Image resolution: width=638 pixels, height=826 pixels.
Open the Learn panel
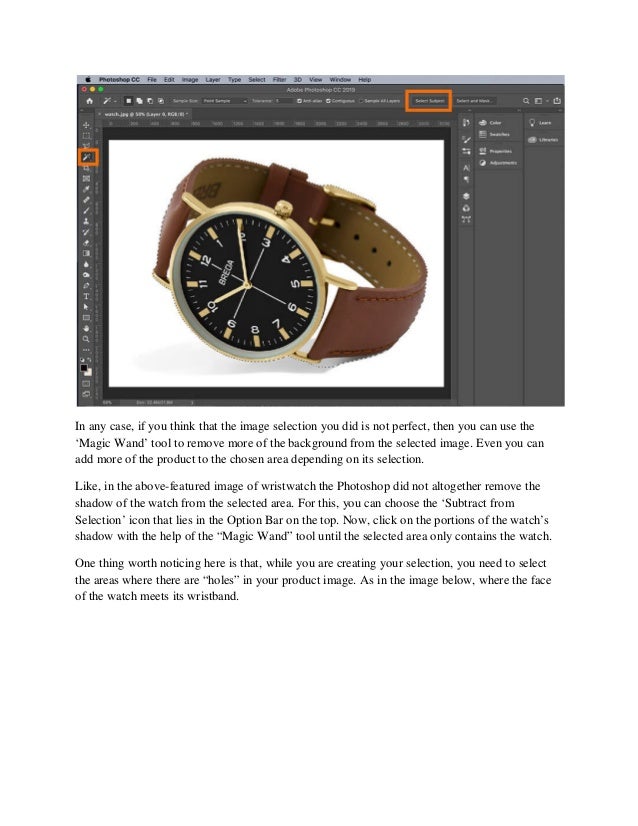point(540,123)
